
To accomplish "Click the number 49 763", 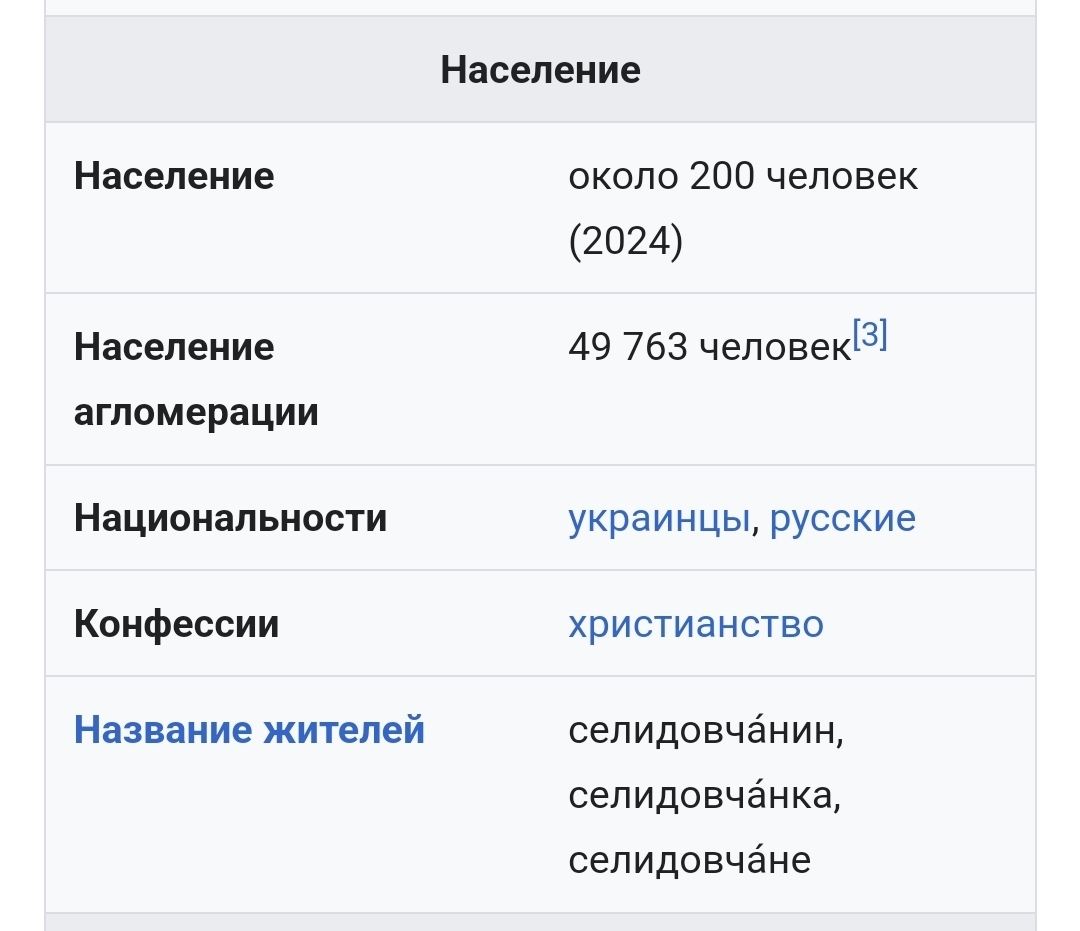I will (628, 347).
